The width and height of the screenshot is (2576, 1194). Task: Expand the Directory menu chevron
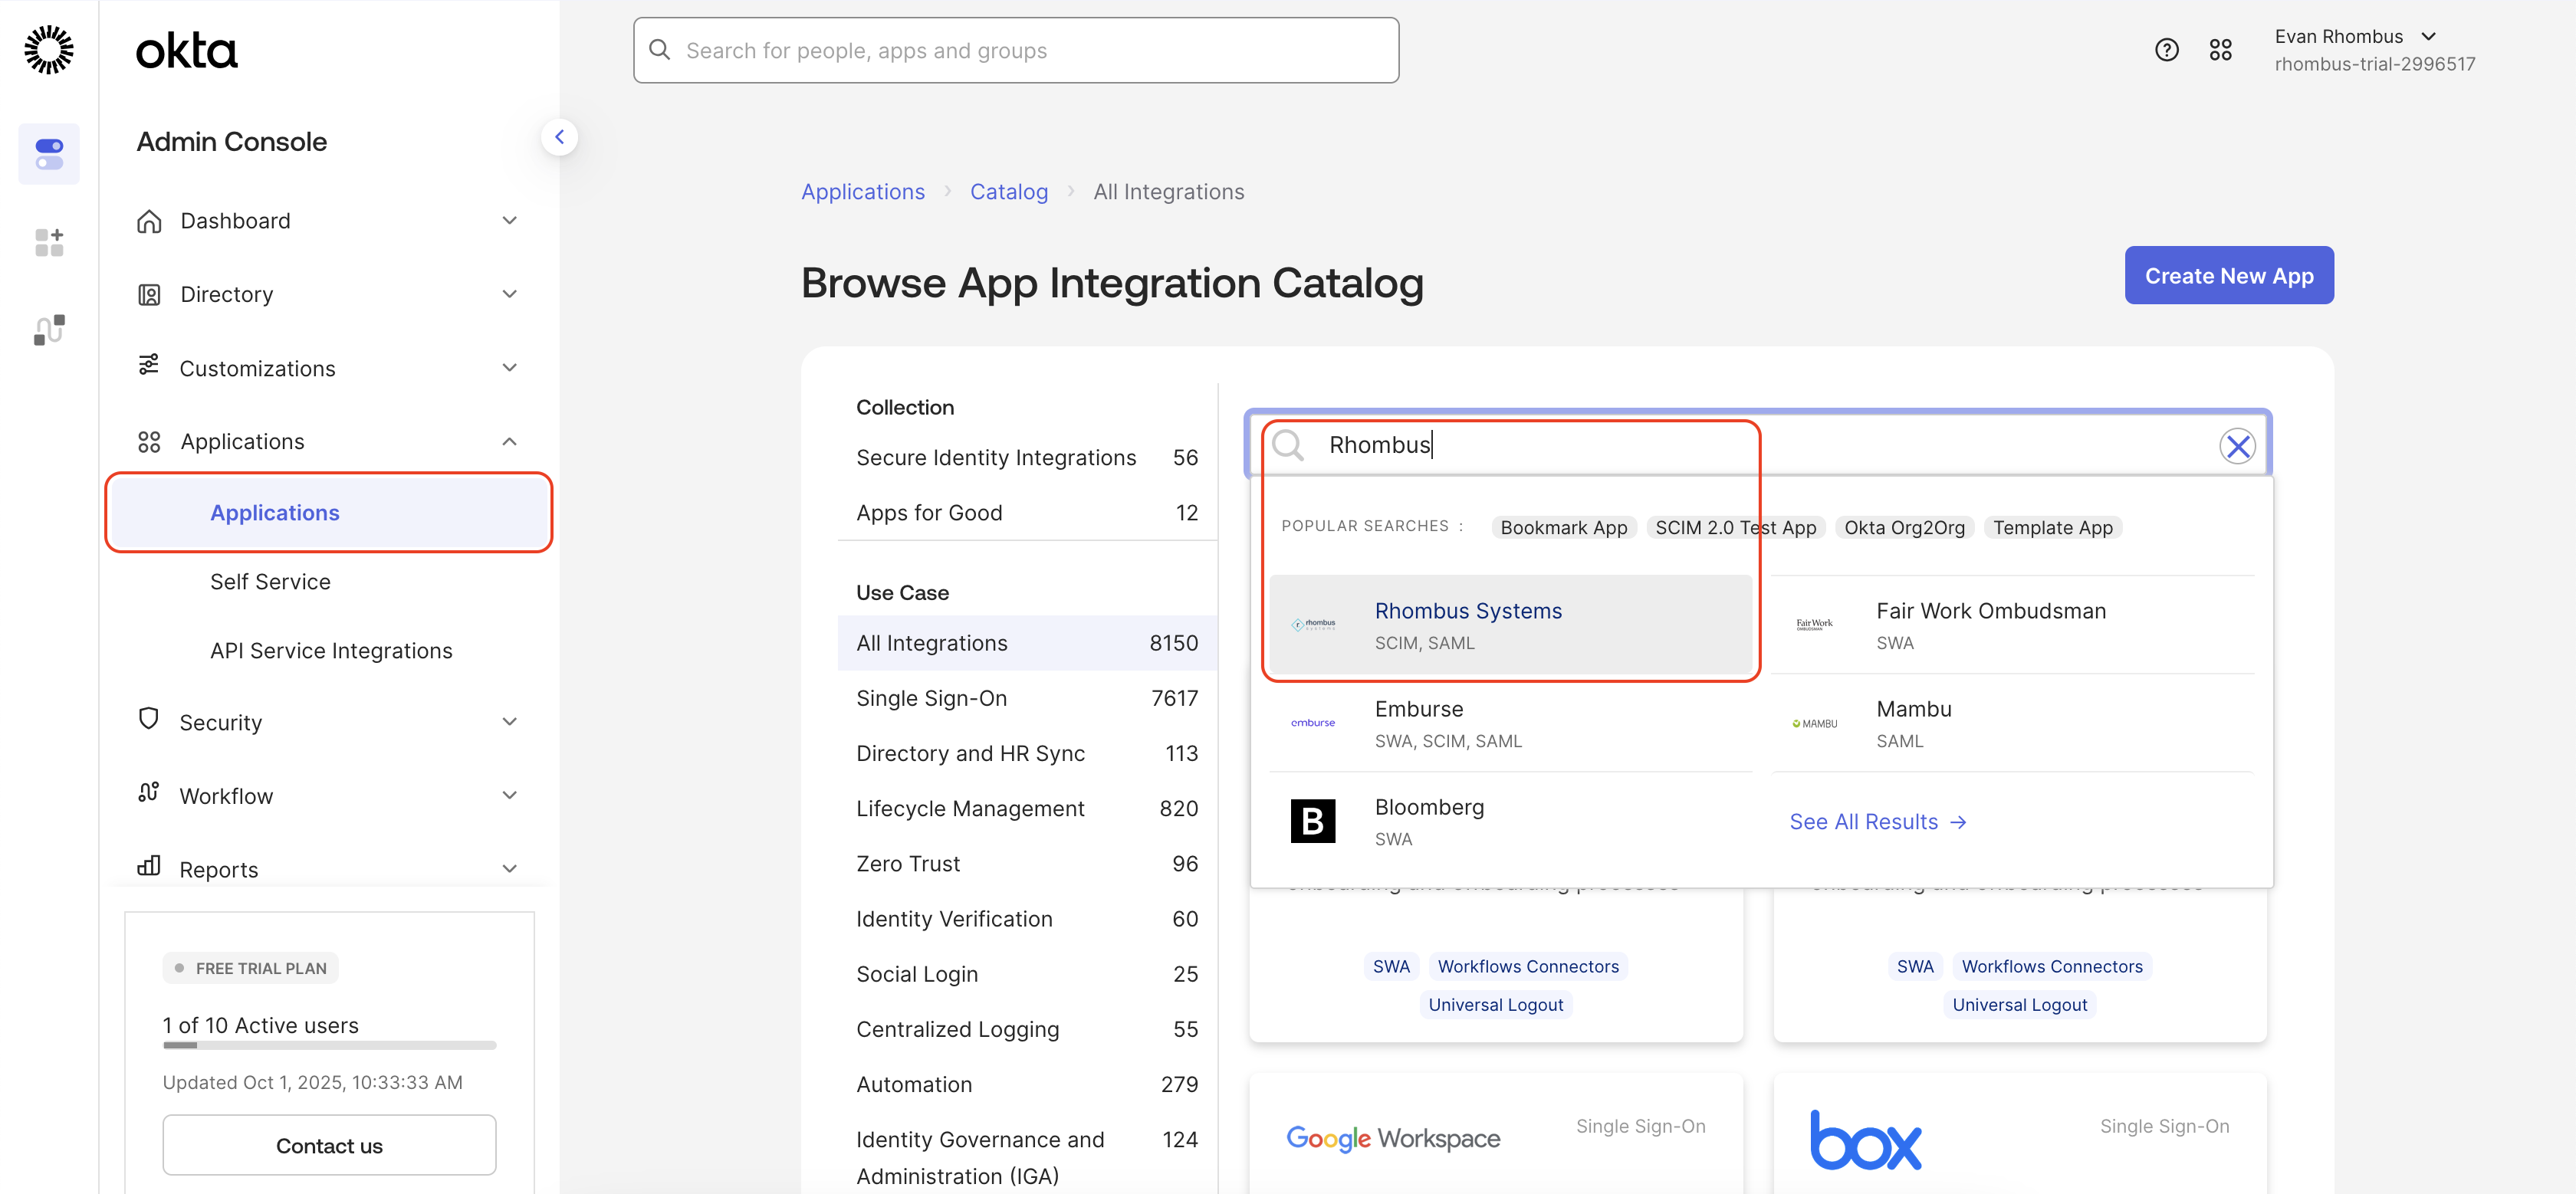tap(510, 295)
